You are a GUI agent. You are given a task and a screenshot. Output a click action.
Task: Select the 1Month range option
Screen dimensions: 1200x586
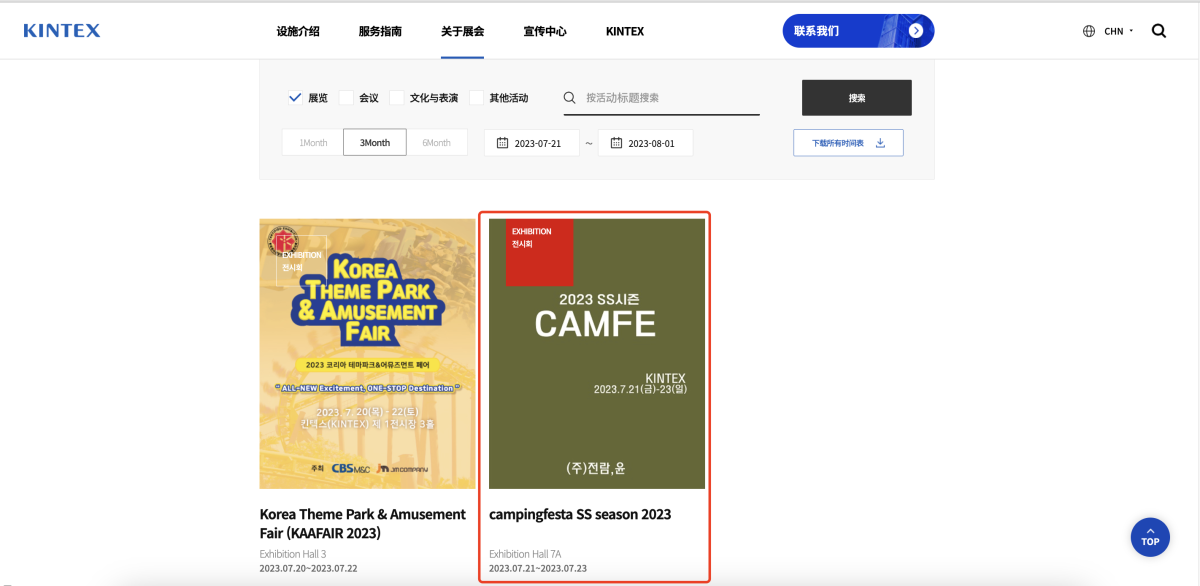313,143
